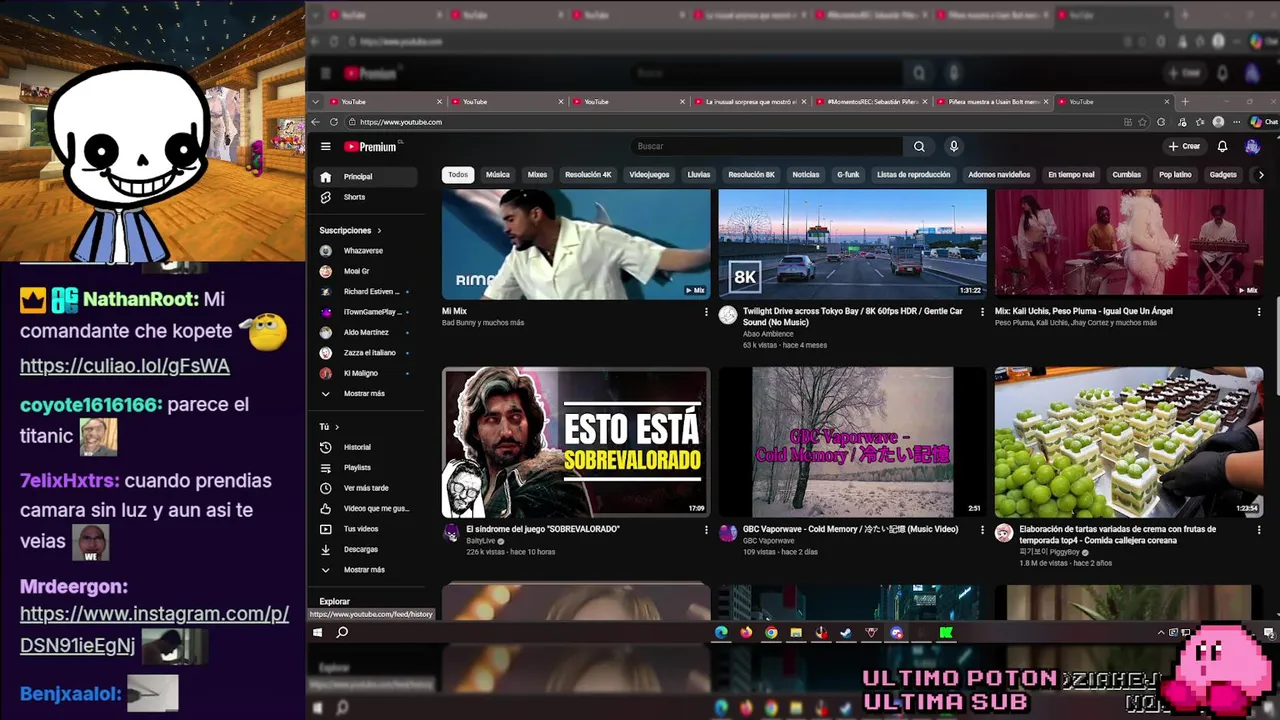The image size is (1280, 720).
Task: Open the Twilight Drive Tokyo Bay thumbnail
Action: [852, 243]
